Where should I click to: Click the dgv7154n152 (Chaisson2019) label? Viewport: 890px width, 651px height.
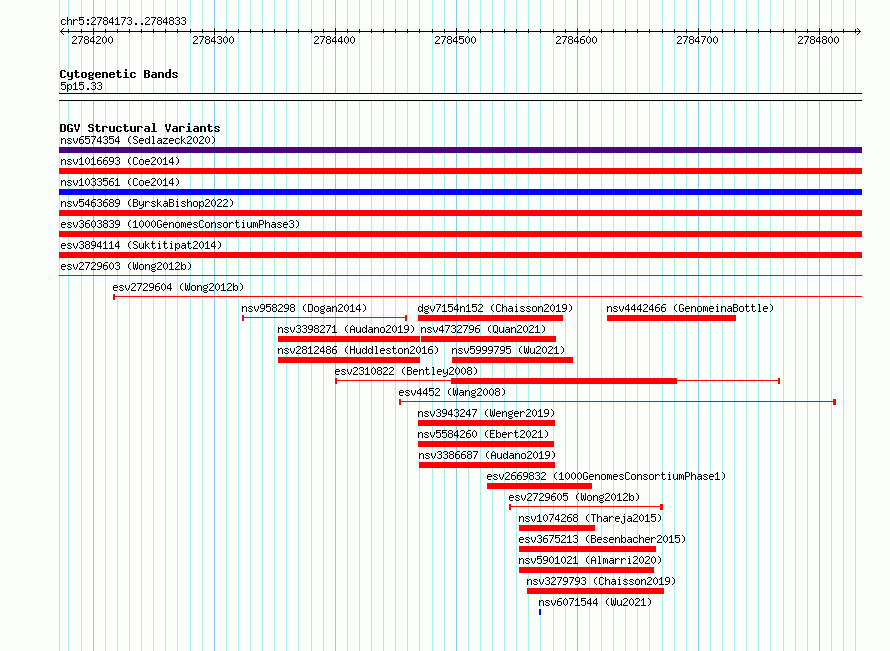tap(495, 308)
